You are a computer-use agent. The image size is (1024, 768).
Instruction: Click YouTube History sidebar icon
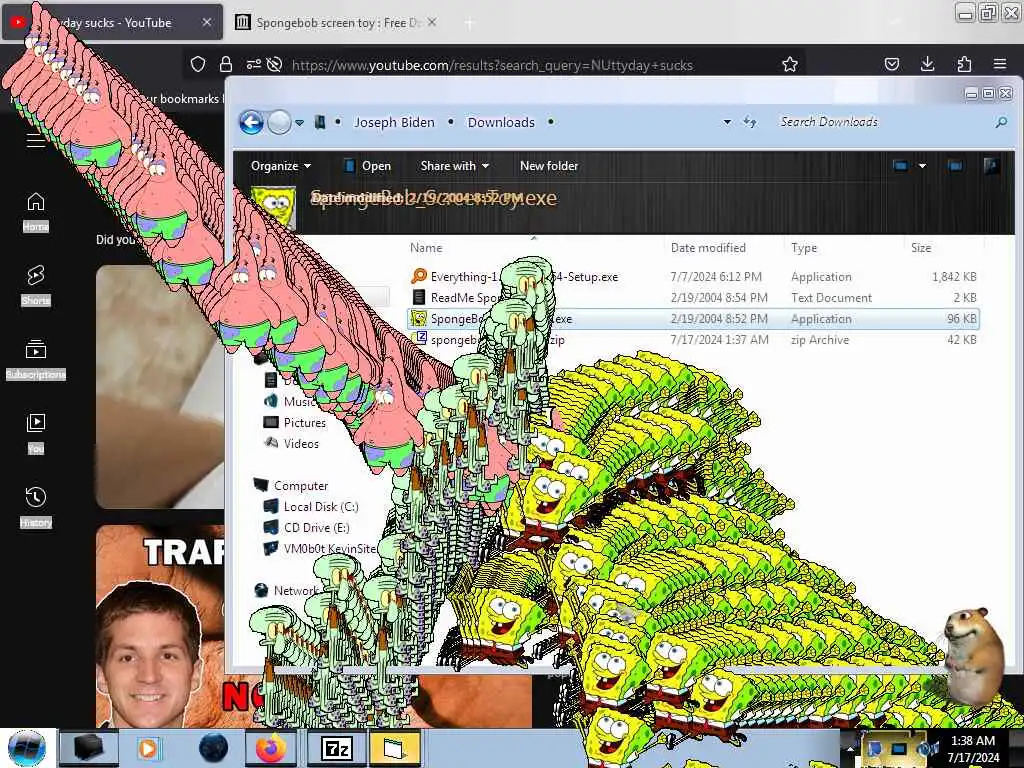[35, 507]
